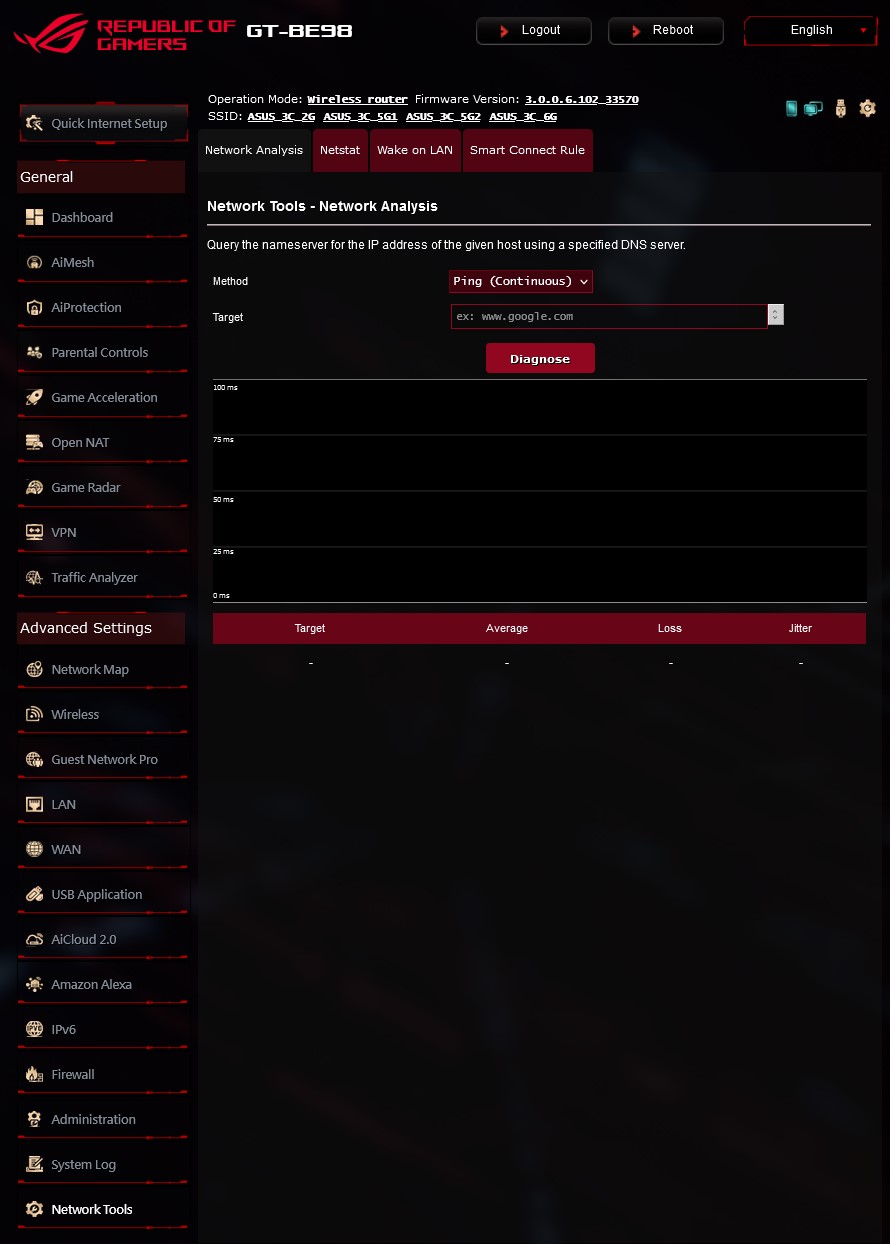Image resolution: width=890 pixels, height=1244 pixels.
Task: Switch to the Netstat tab
Action: [x=340, y=150]
